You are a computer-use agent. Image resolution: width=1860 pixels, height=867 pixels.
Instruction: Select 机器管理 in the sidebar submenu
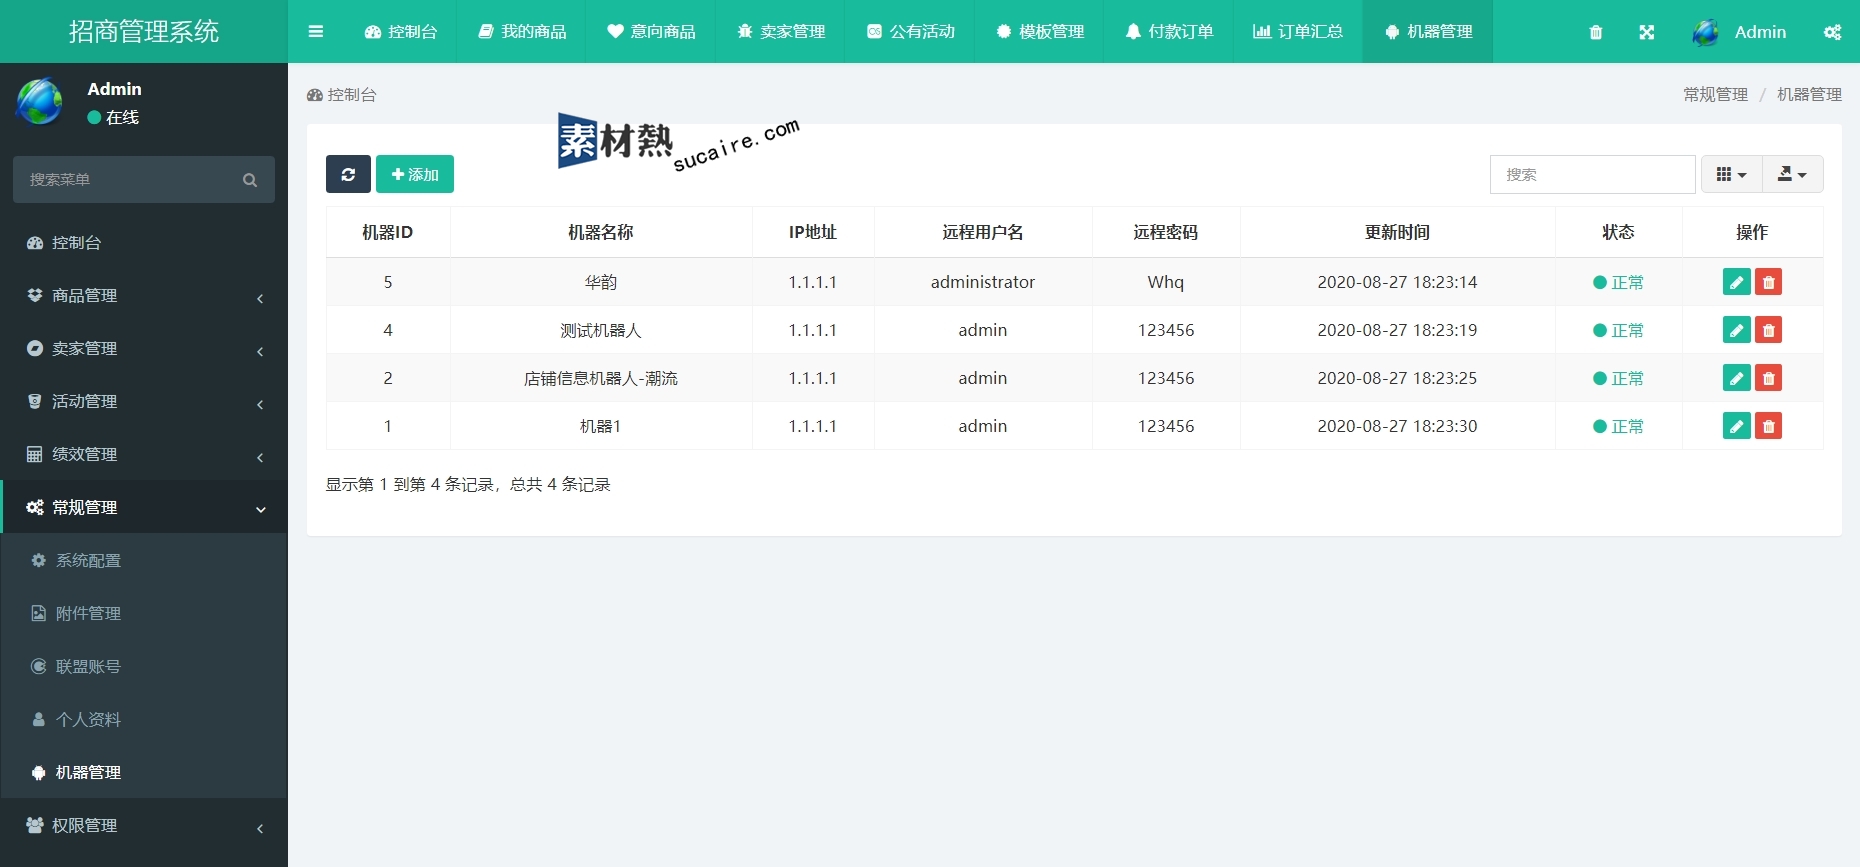pyautogui.click(x=144, y=773)
